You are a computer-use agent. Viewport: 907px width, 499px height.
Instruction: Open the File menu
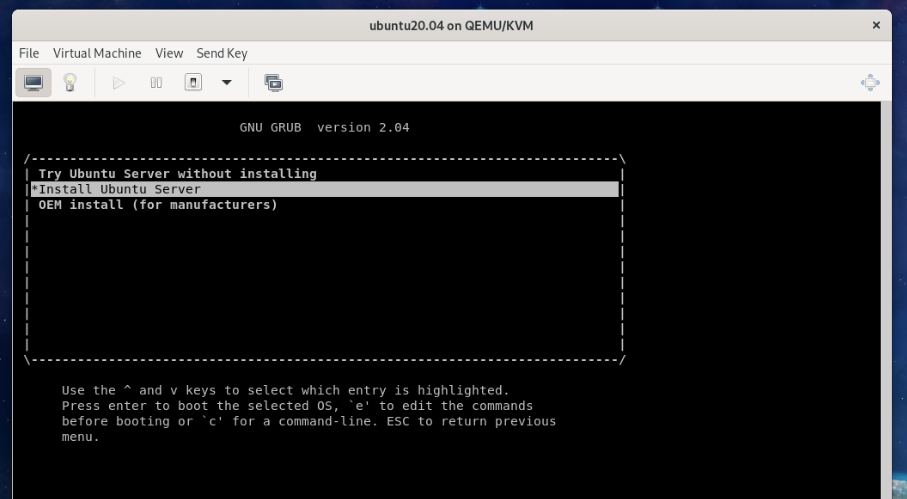pos(29,53)
